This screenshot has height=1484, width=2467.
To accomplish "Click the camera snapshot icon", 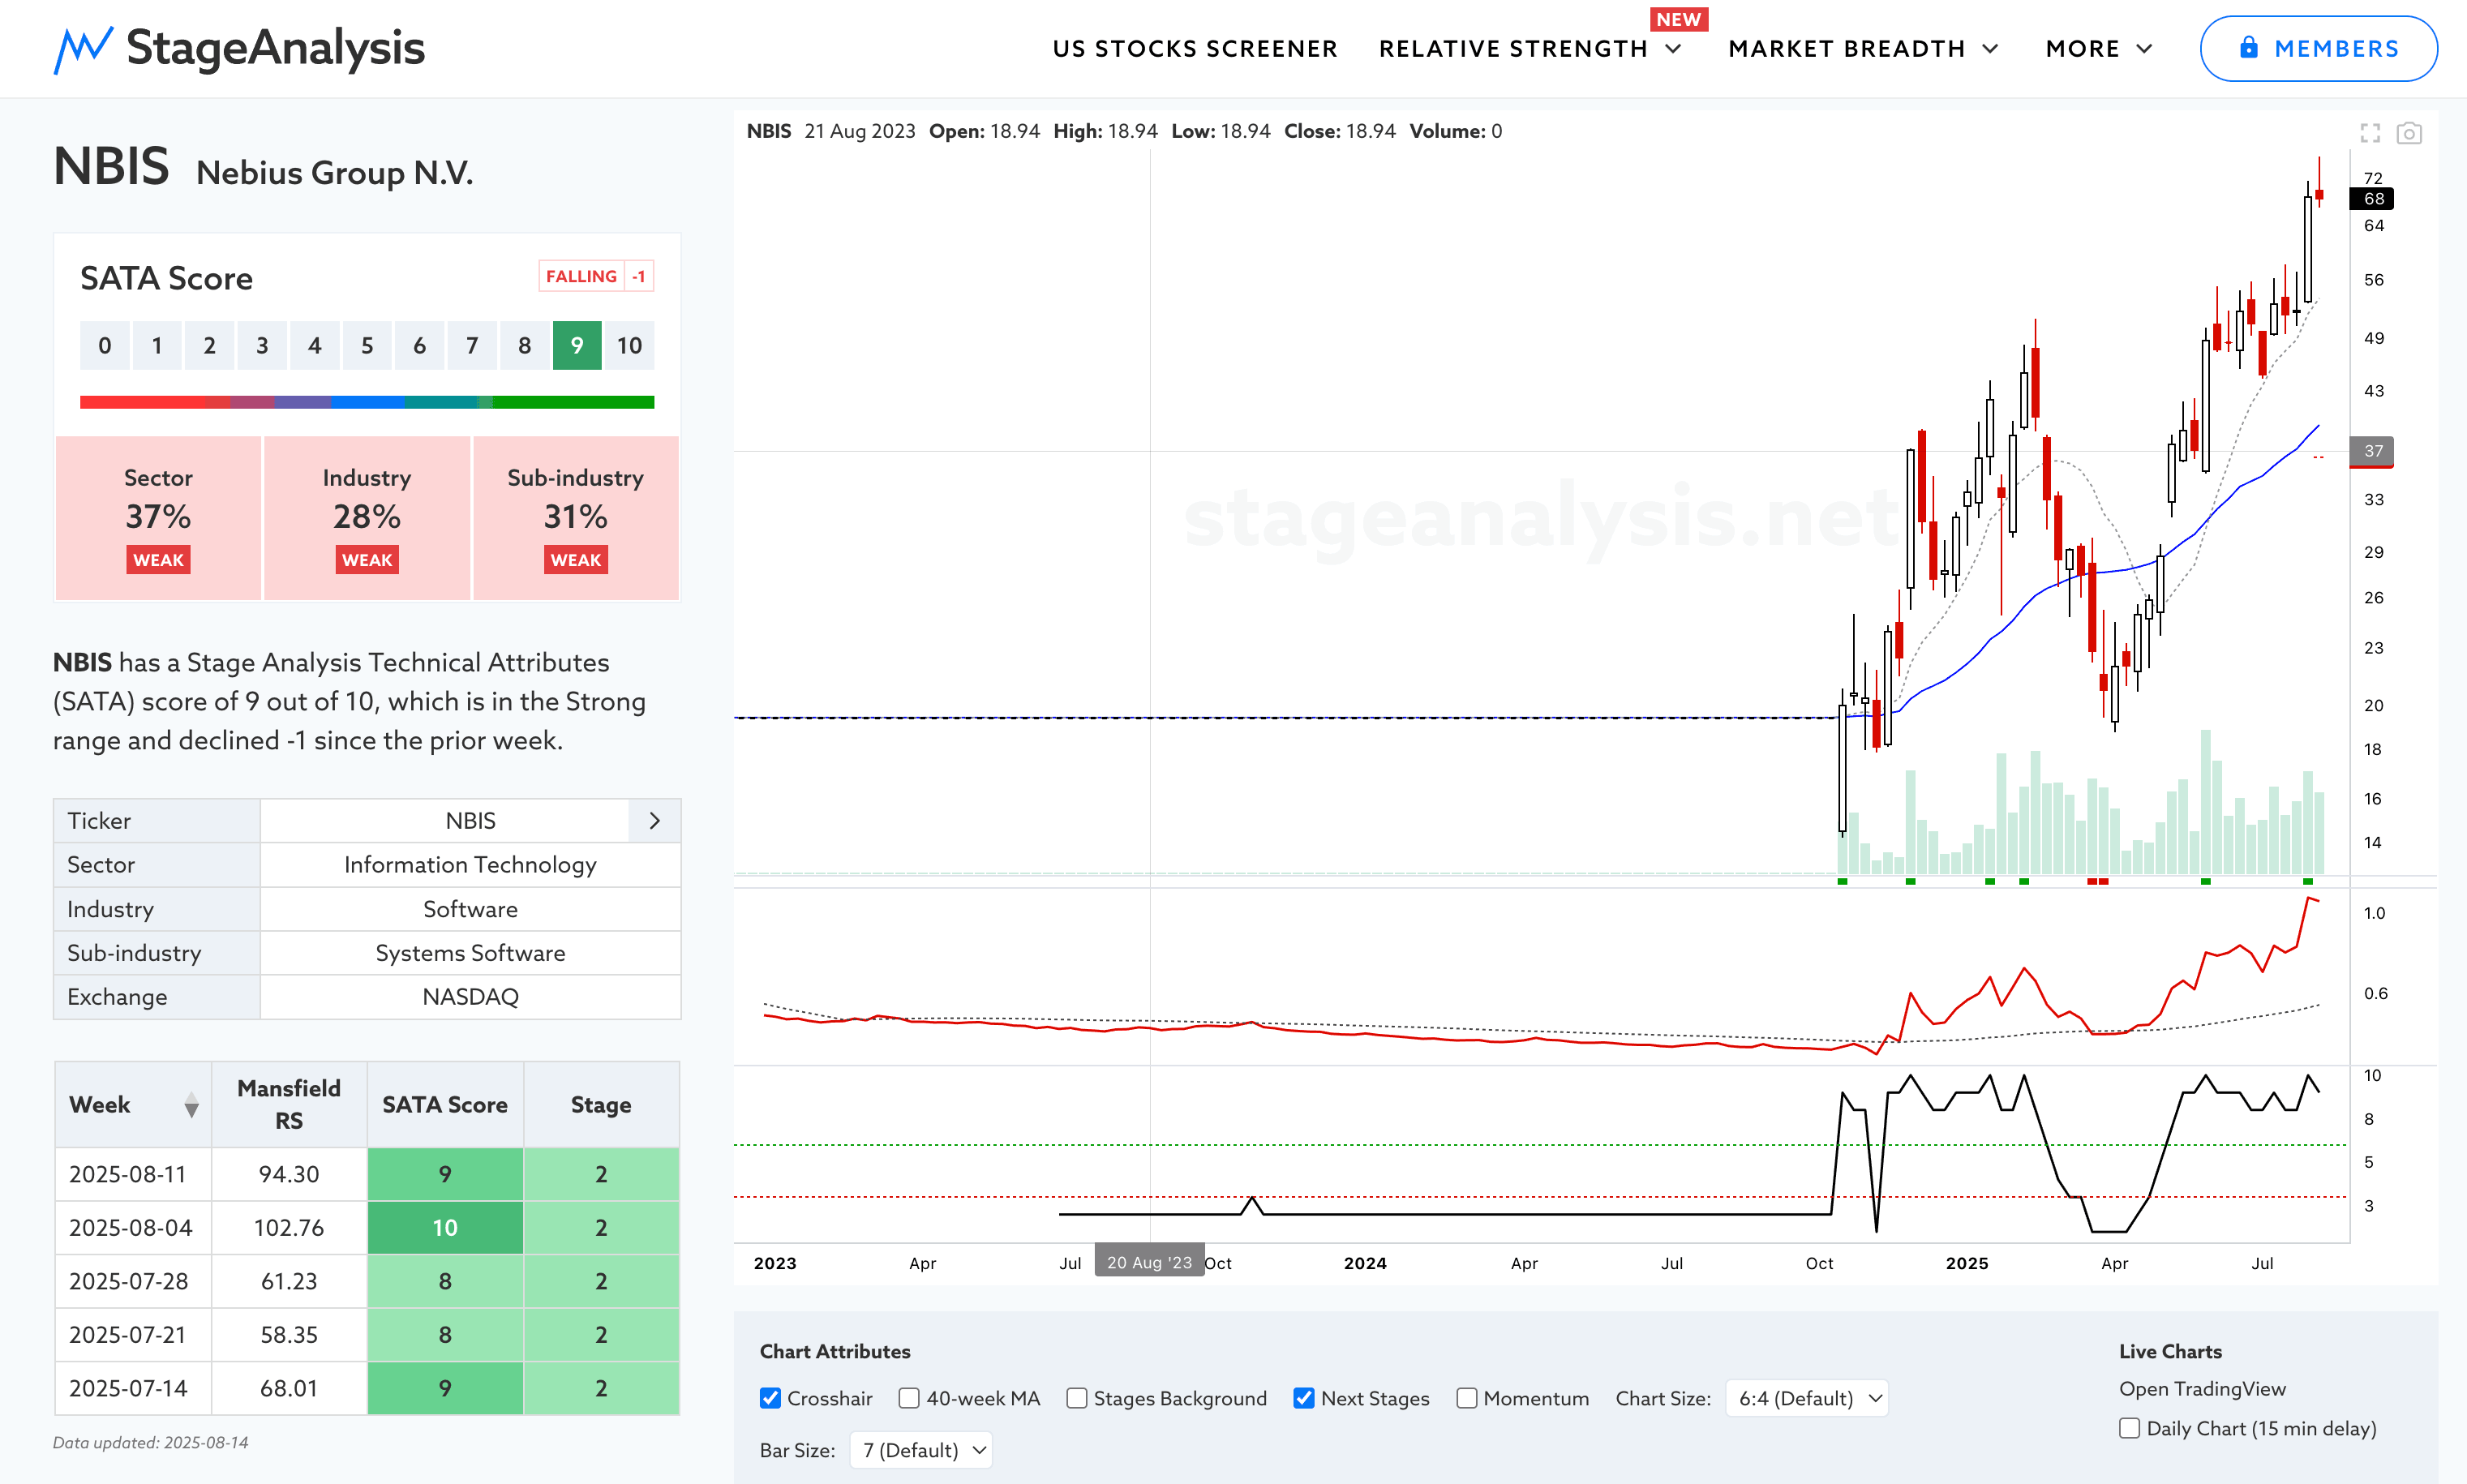I will [2409, 133].
